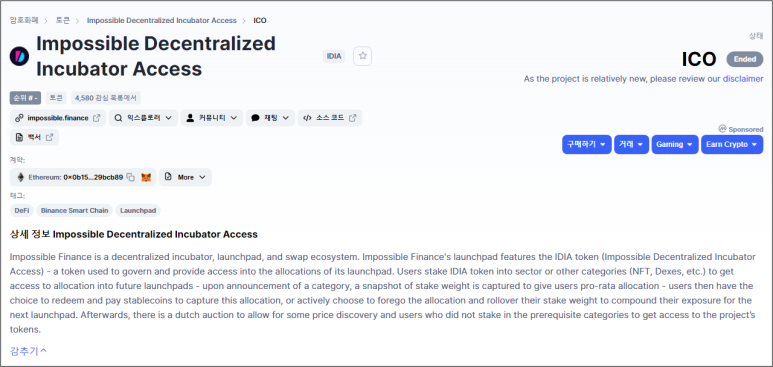Viewport: 773px width, 367px height.
Task: Collapse description with 감추기 link
Action: [x=28, y=351]
